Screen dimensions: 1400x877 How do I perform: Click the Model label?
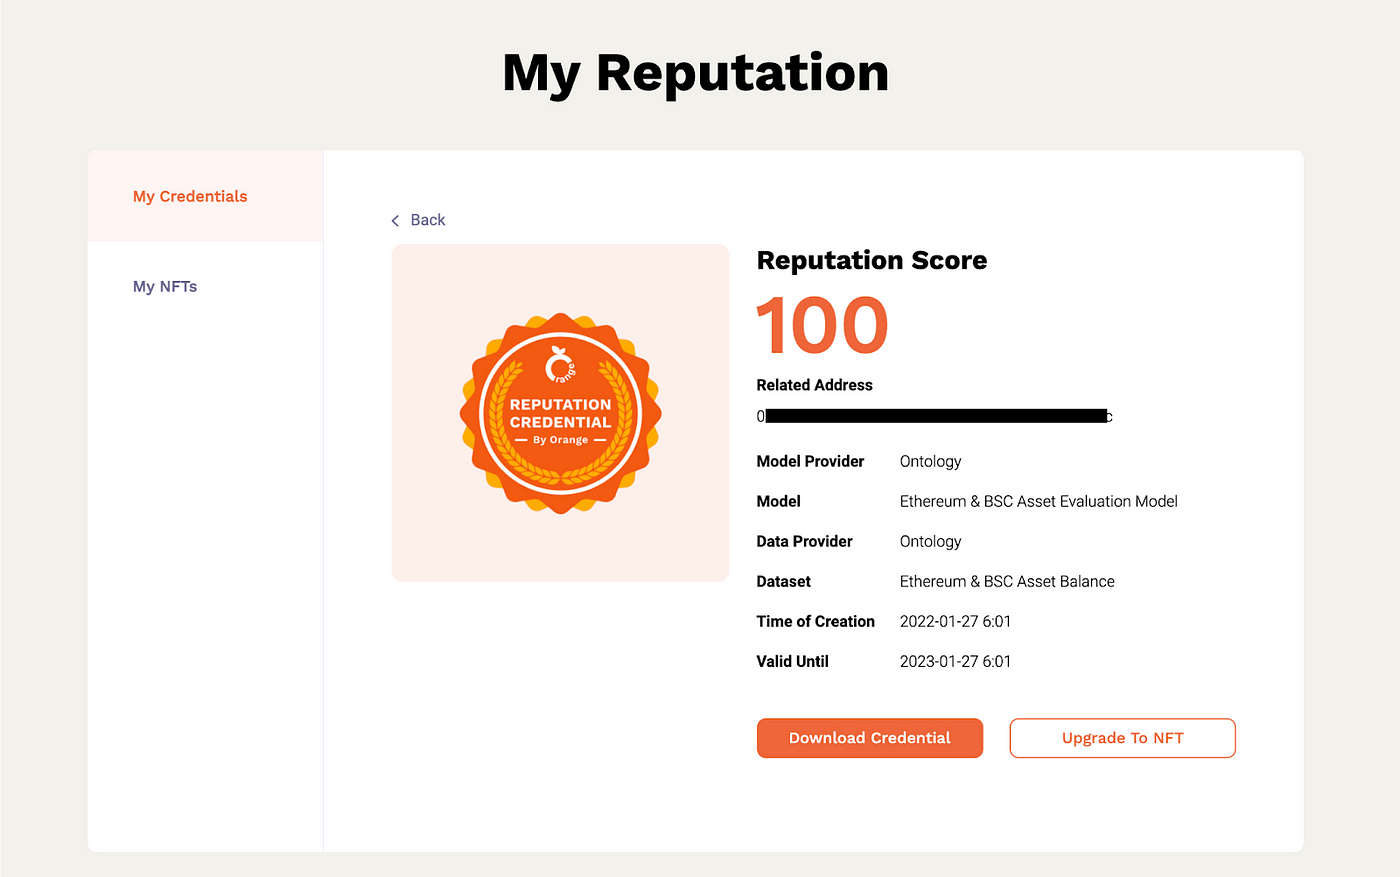point(778,501)
